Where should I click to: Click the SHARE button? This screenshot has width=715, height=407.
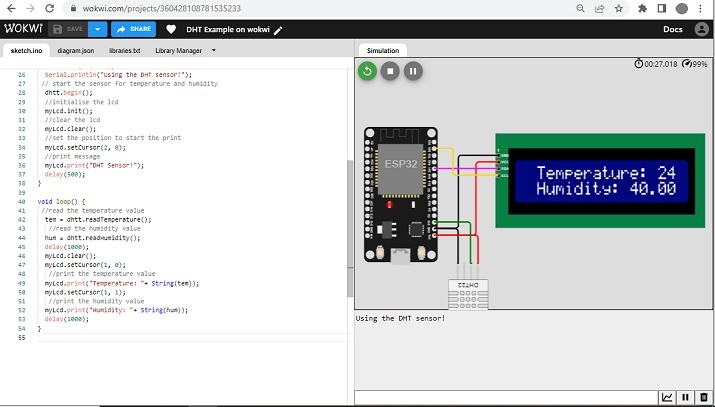[133, 29]
